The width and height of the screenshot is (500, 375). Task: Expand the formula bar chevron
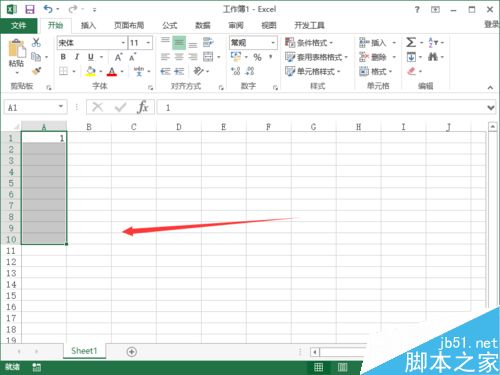(x=490, y=108)
